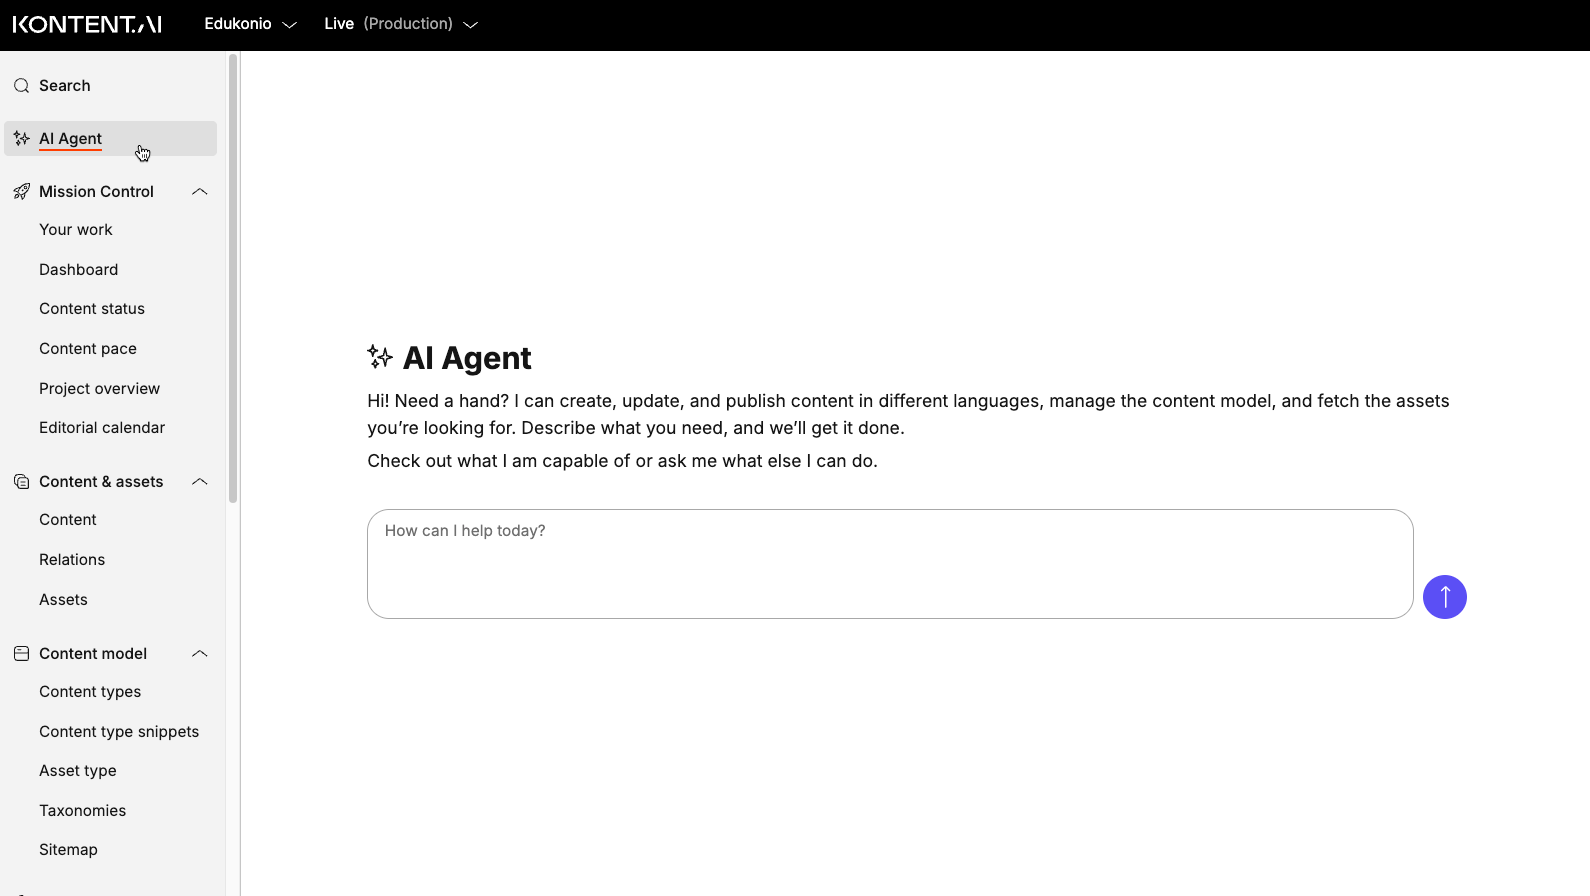Click the Kontent.ai logo
Image resolution: width=1590 pixels, height=896 pixels.
pyautogui.click(x=87, y=24)
